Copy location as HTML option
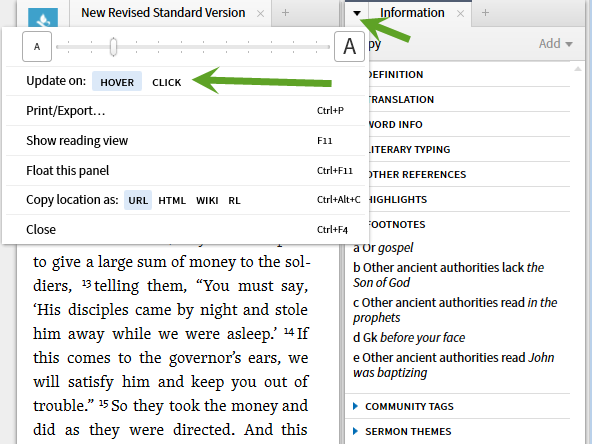 [x=172, y=200]
